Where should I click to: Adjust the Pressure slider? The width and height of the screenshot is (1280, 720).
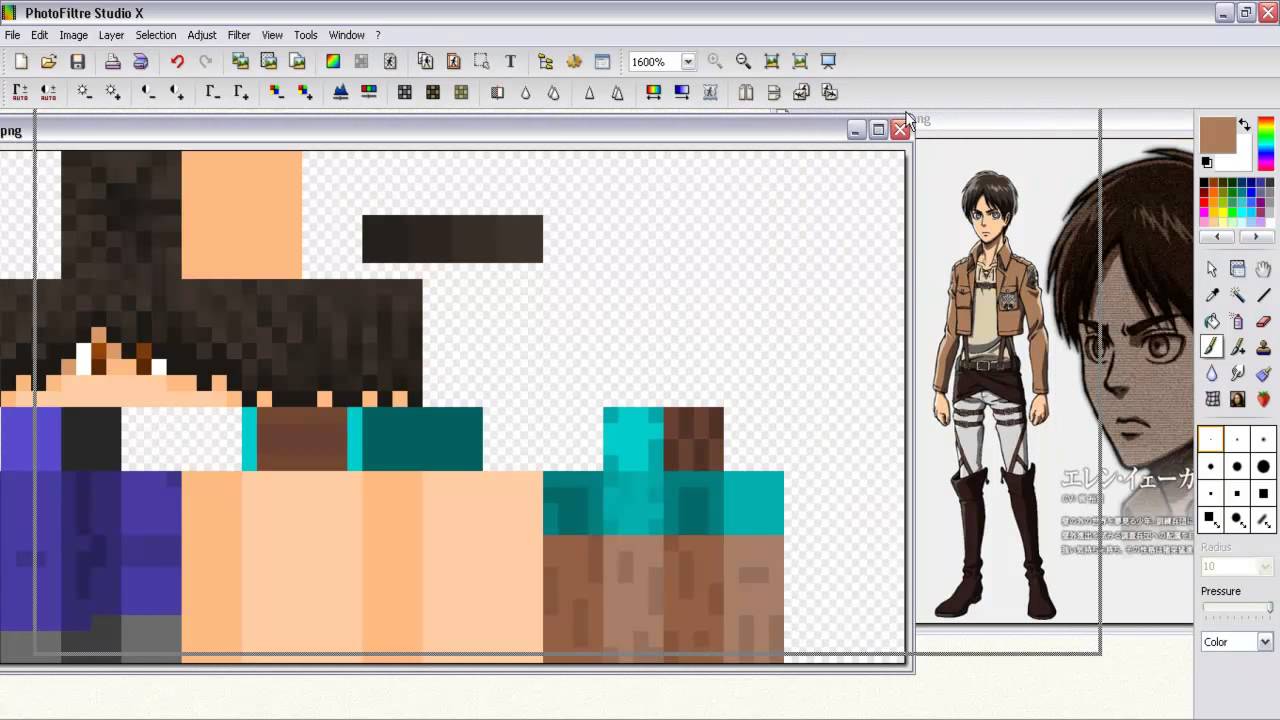(1237, 608)
